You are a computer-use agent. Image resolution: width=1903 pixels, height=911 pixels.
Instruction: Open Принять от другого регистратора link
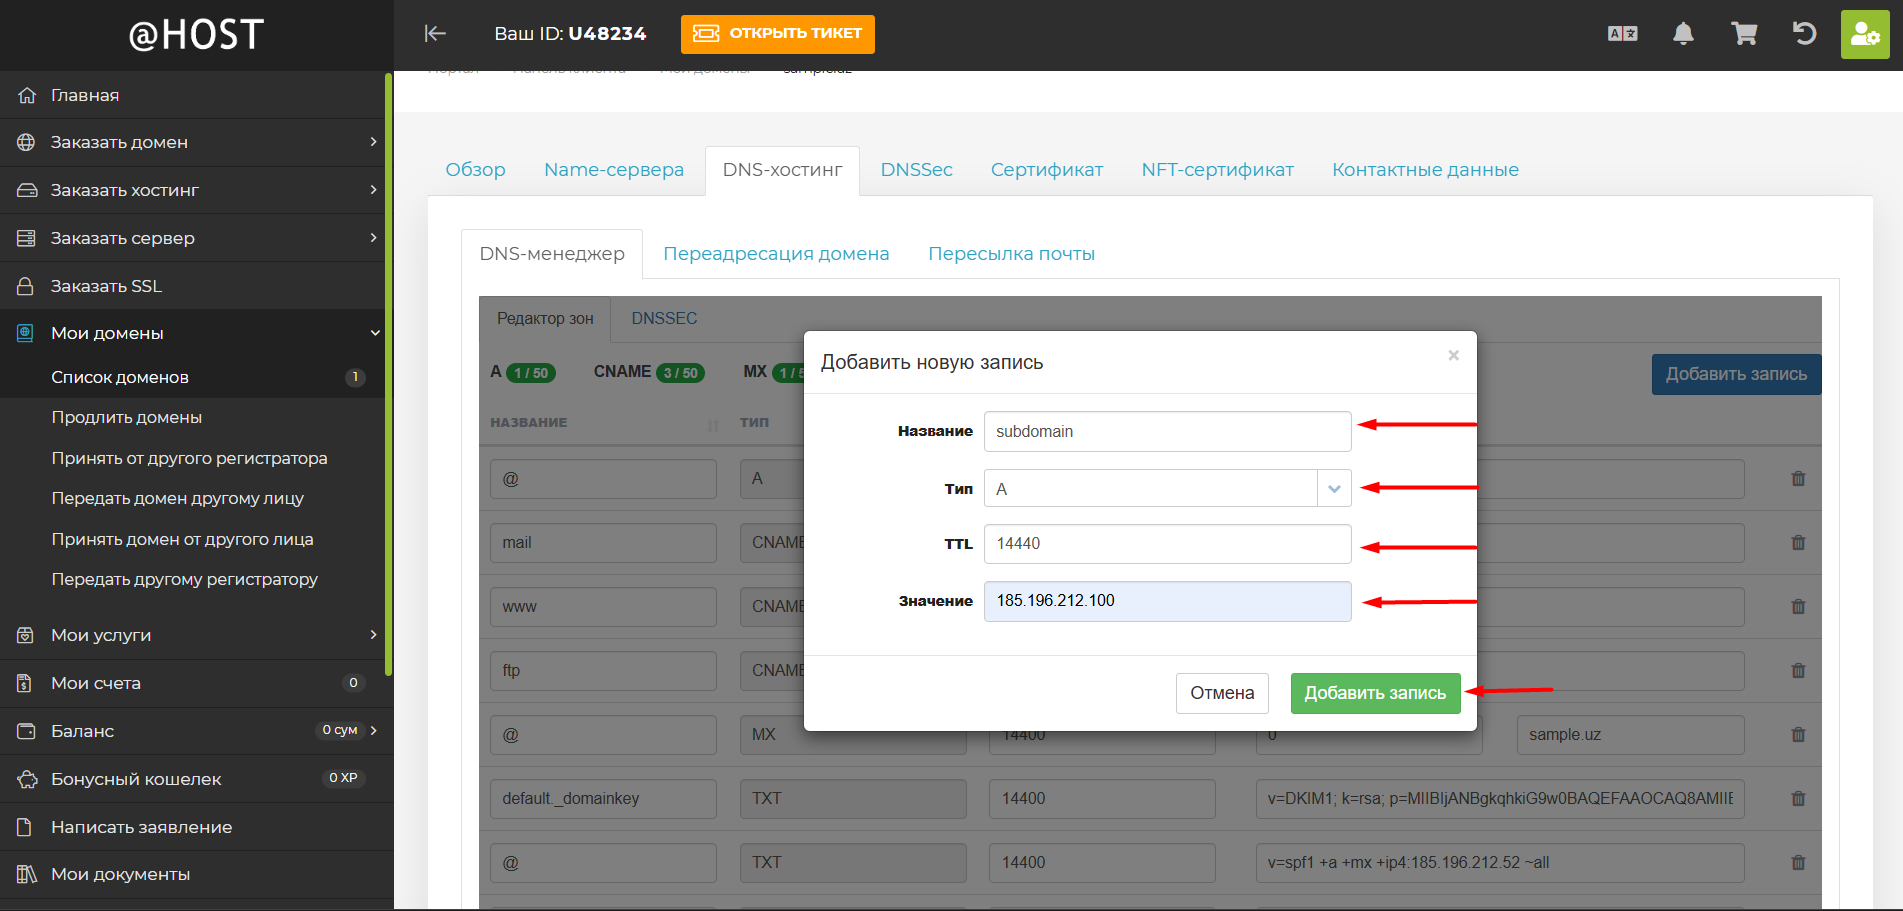190,458
